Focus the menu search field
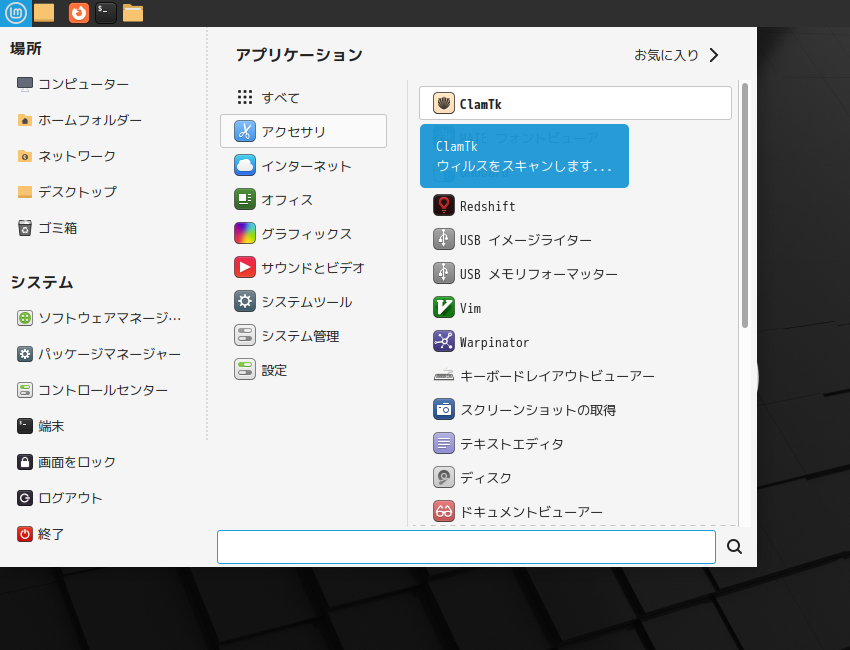The width and height of the screenshot is (850, 650). click(466, 546)
